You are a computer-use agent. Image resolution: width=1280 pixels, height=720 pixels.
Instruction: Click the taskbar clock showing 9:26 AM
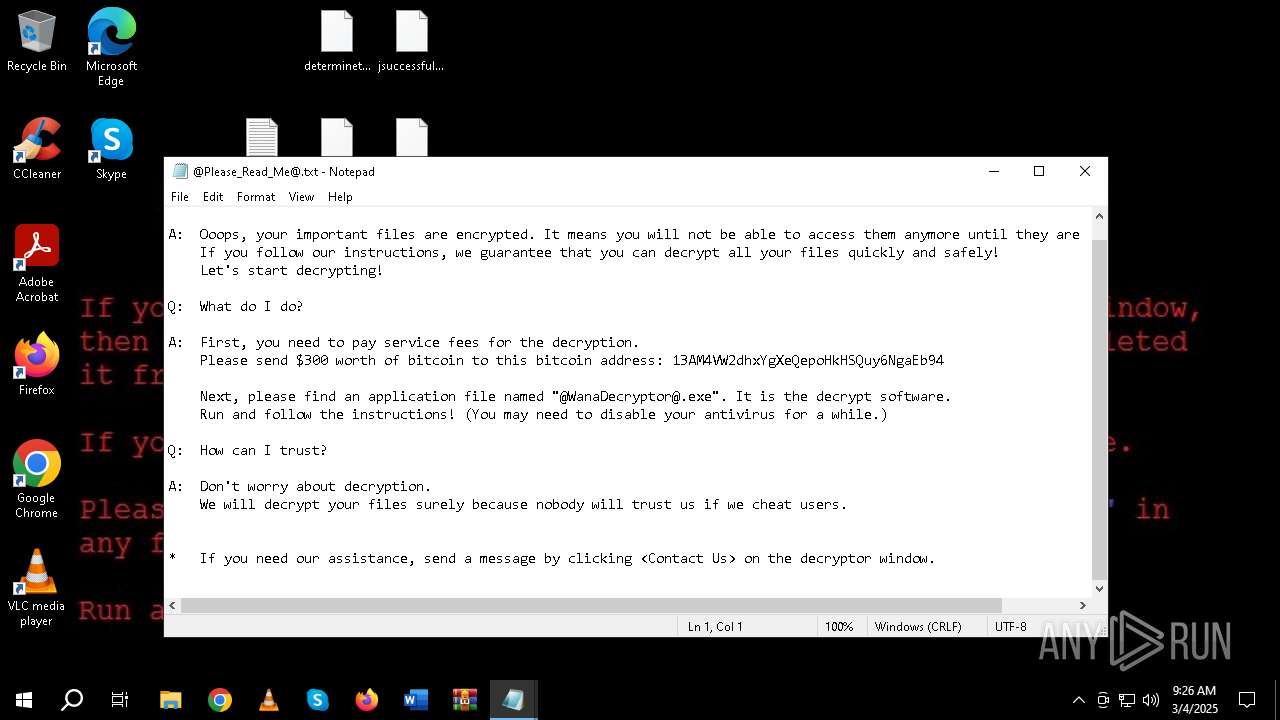tap(1195, 700)
